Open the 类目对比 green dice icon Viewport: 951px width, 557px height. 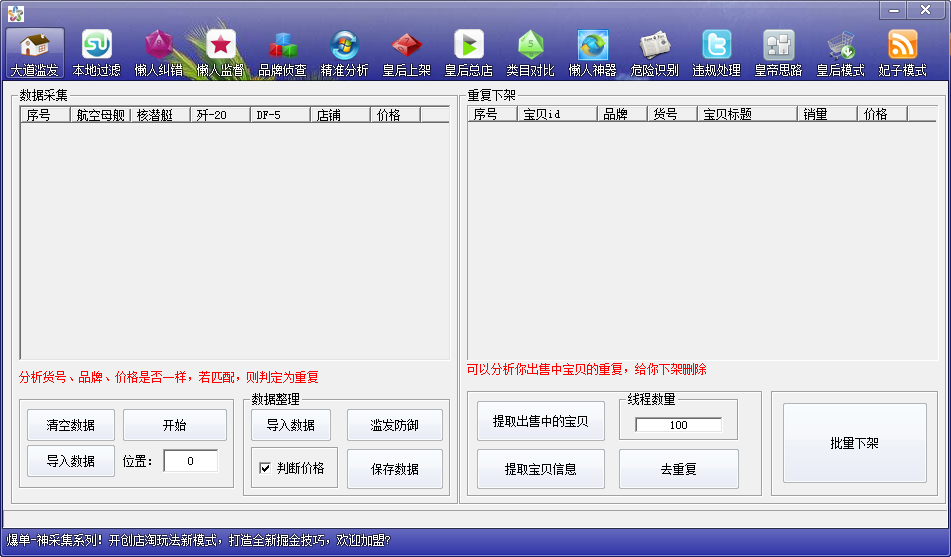click(531, 53)
